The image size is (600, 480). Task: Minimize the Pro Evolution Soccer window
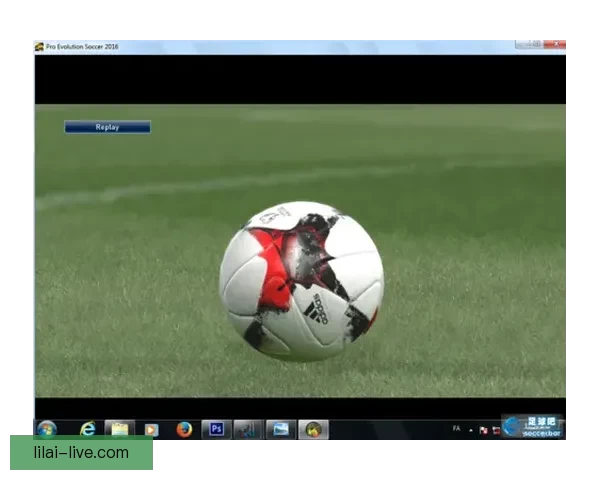(x=523, y=45)
